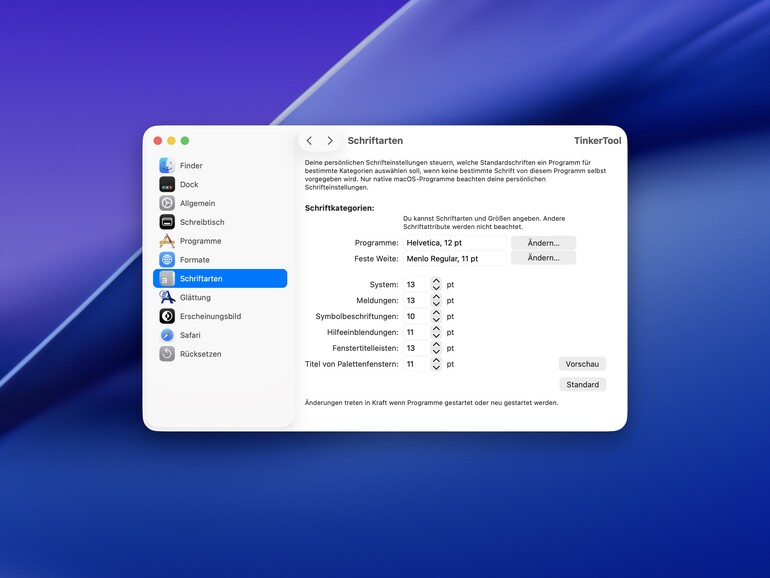Open the Glättung font icon

[x=167, y=297]
